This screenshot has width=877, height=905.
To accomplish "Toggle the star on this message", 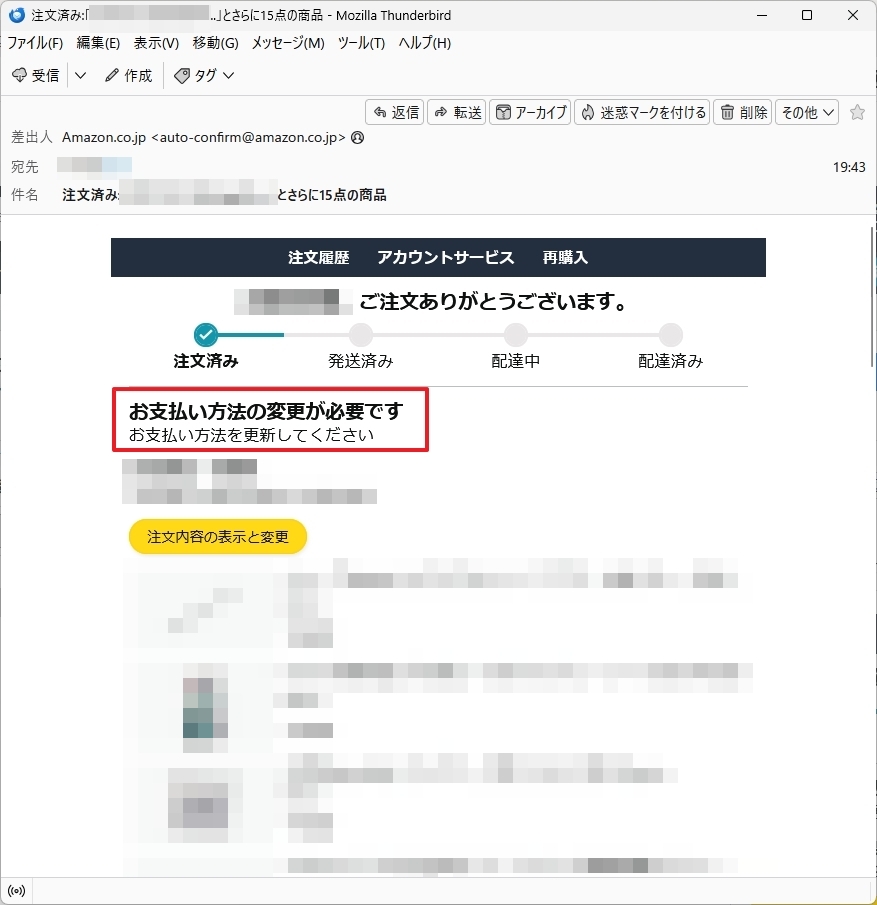I will click(857, 112).
